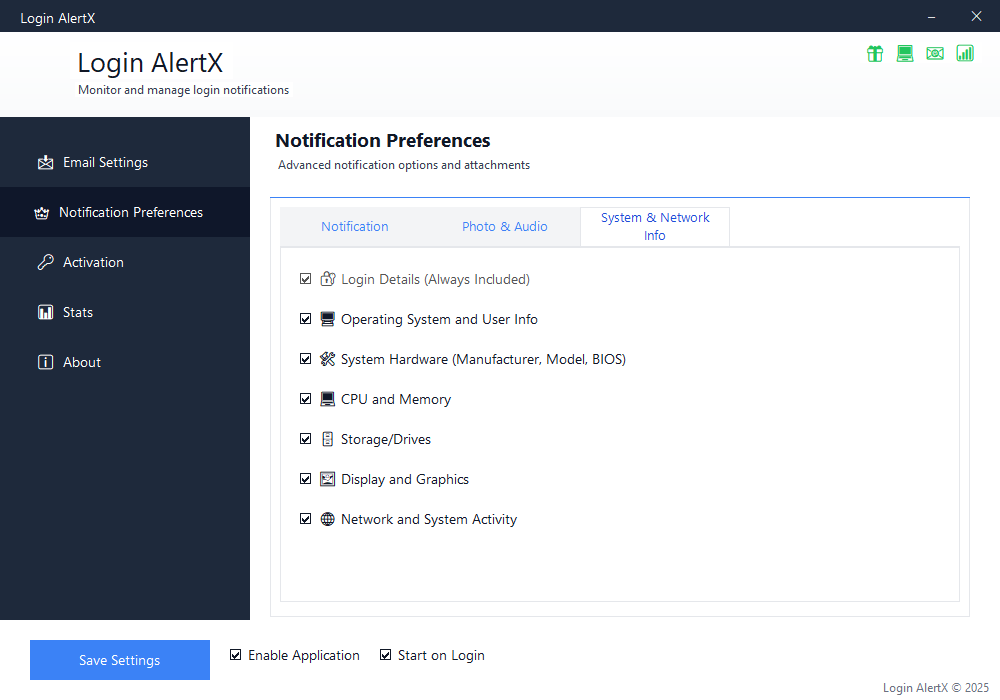1000x700 pixels.
Task: Open Email Settings in sidebar
Action: (x=125, y=163)
